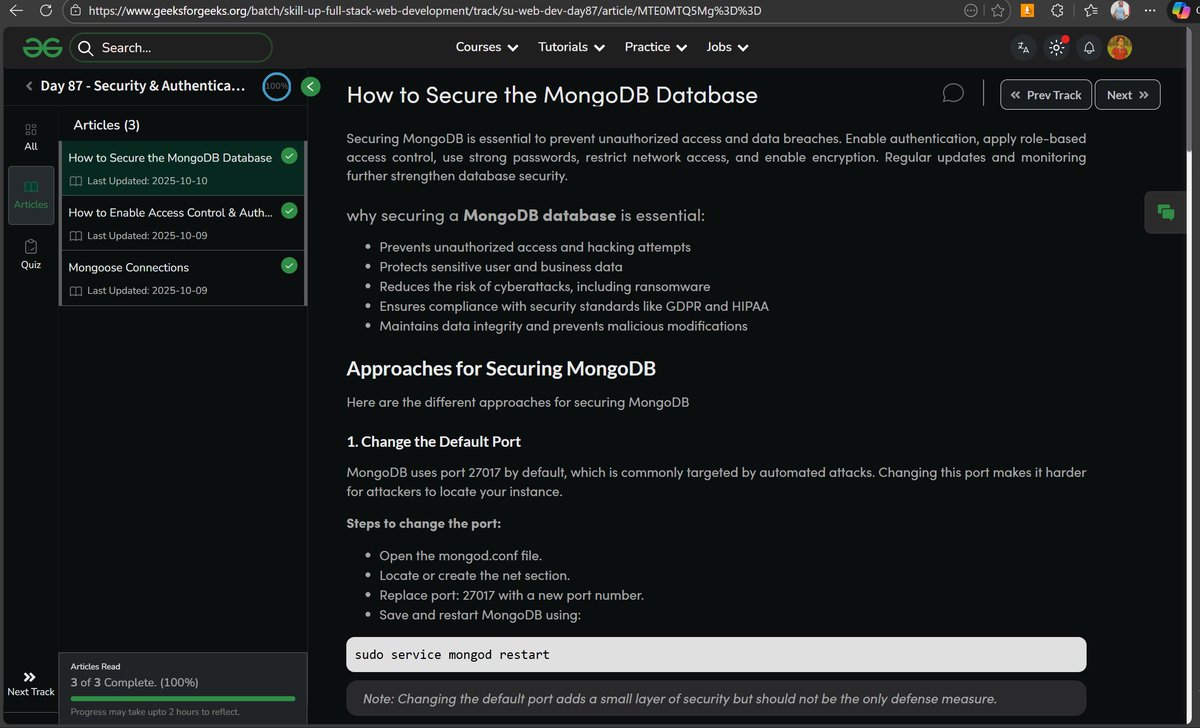Click '3 of 3 Complete. (100%)' text
Screen dimensions: 1200x728
135,682
